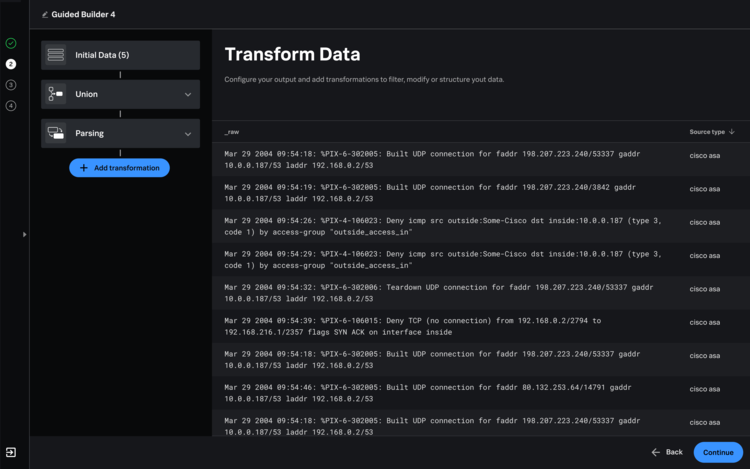Select the Teardown UDP connection log row
This screenshot has height=469, width=750.
[481, 293]
